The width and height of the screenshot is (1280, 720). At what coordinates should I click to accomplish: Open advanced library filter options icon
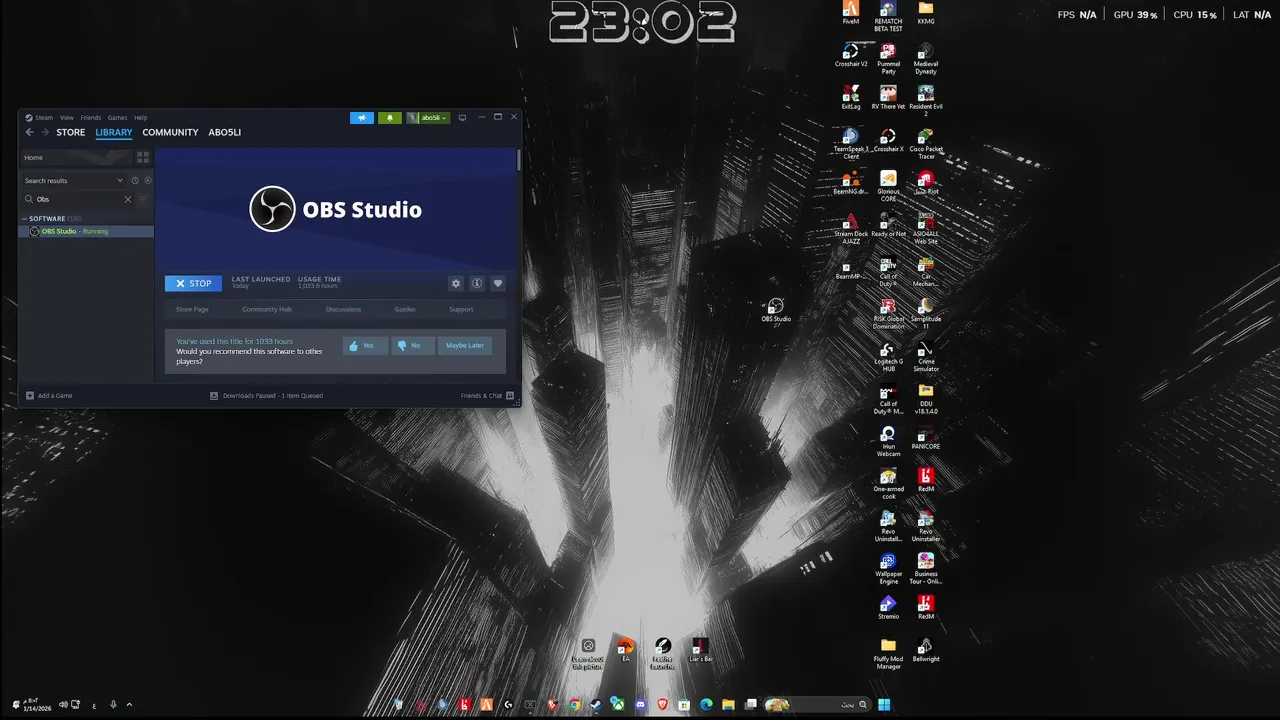coord(143,199)
